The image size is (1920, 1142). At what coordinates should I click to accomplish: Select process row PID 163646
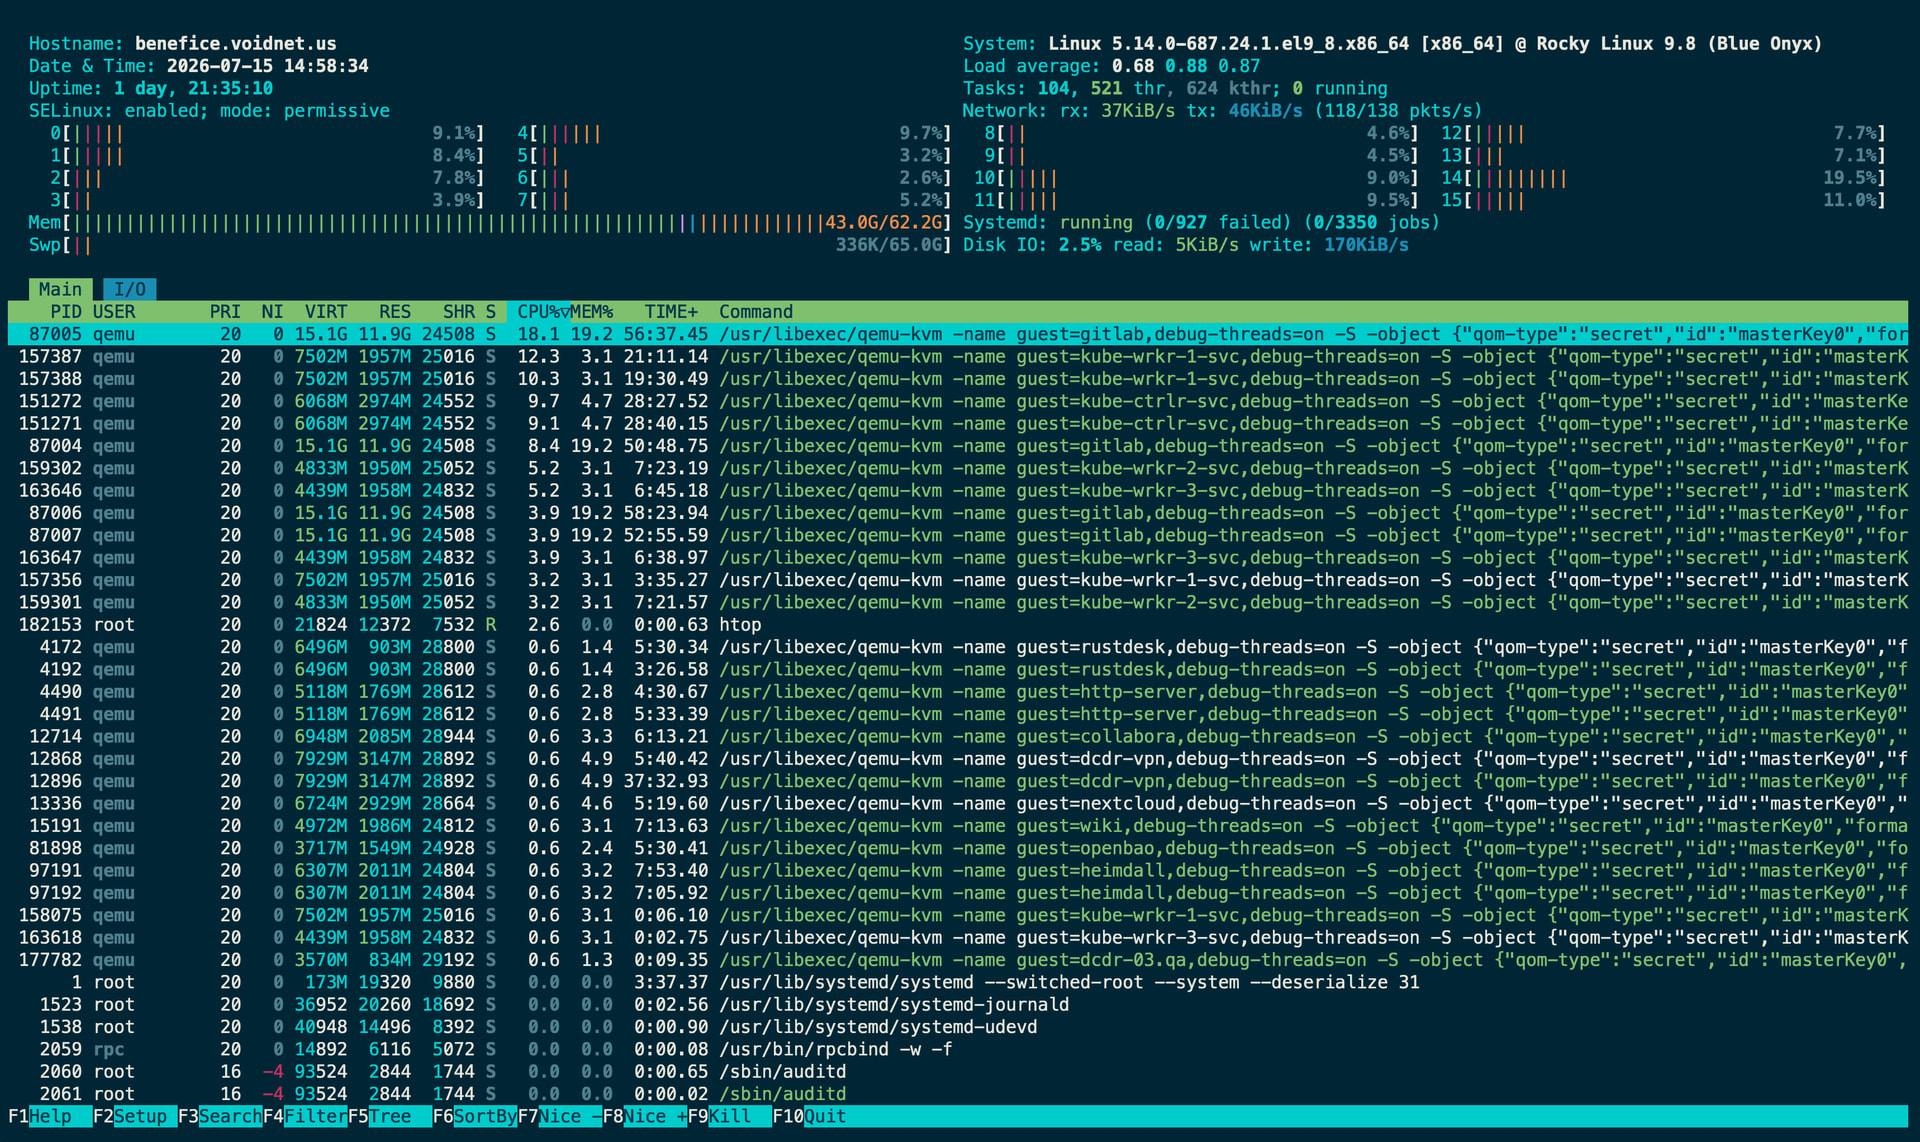[x=958, y=490]
